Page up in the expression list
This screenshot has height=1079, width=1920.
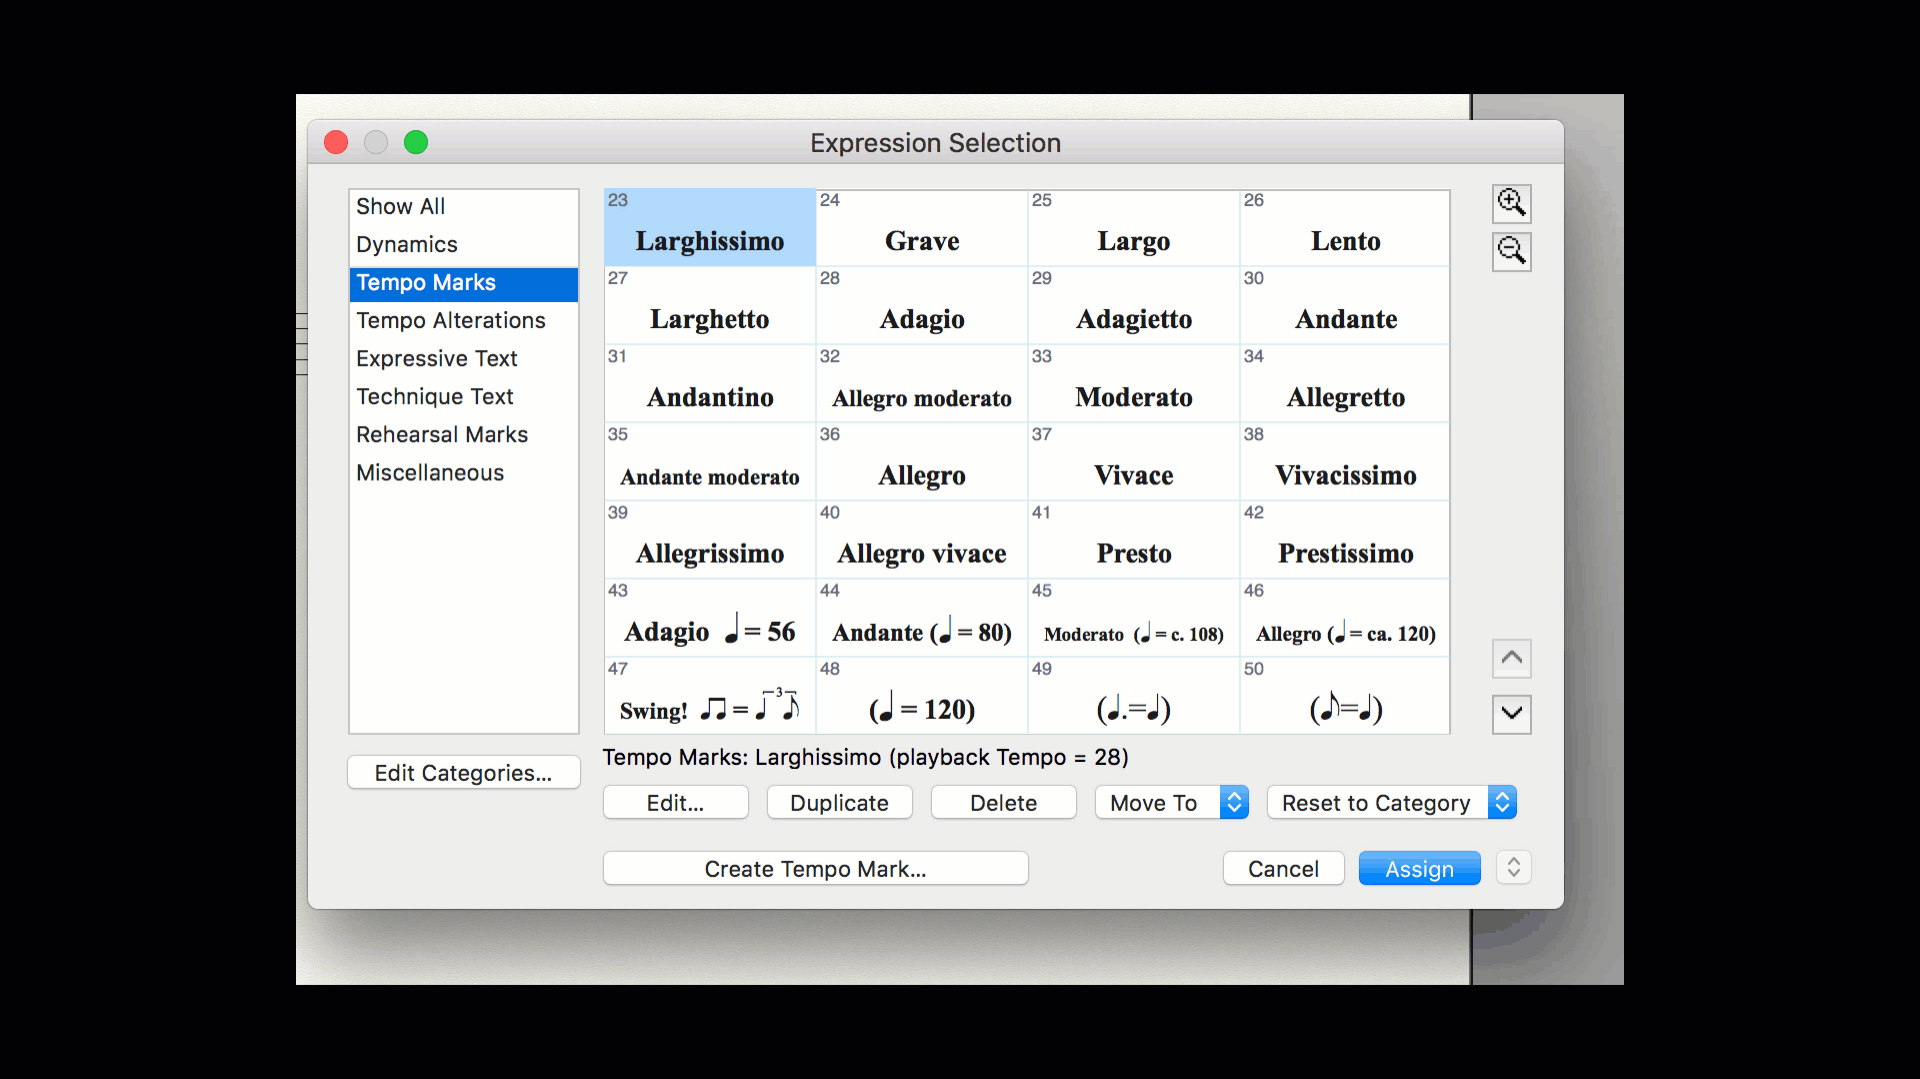[x=1511, y=658]
